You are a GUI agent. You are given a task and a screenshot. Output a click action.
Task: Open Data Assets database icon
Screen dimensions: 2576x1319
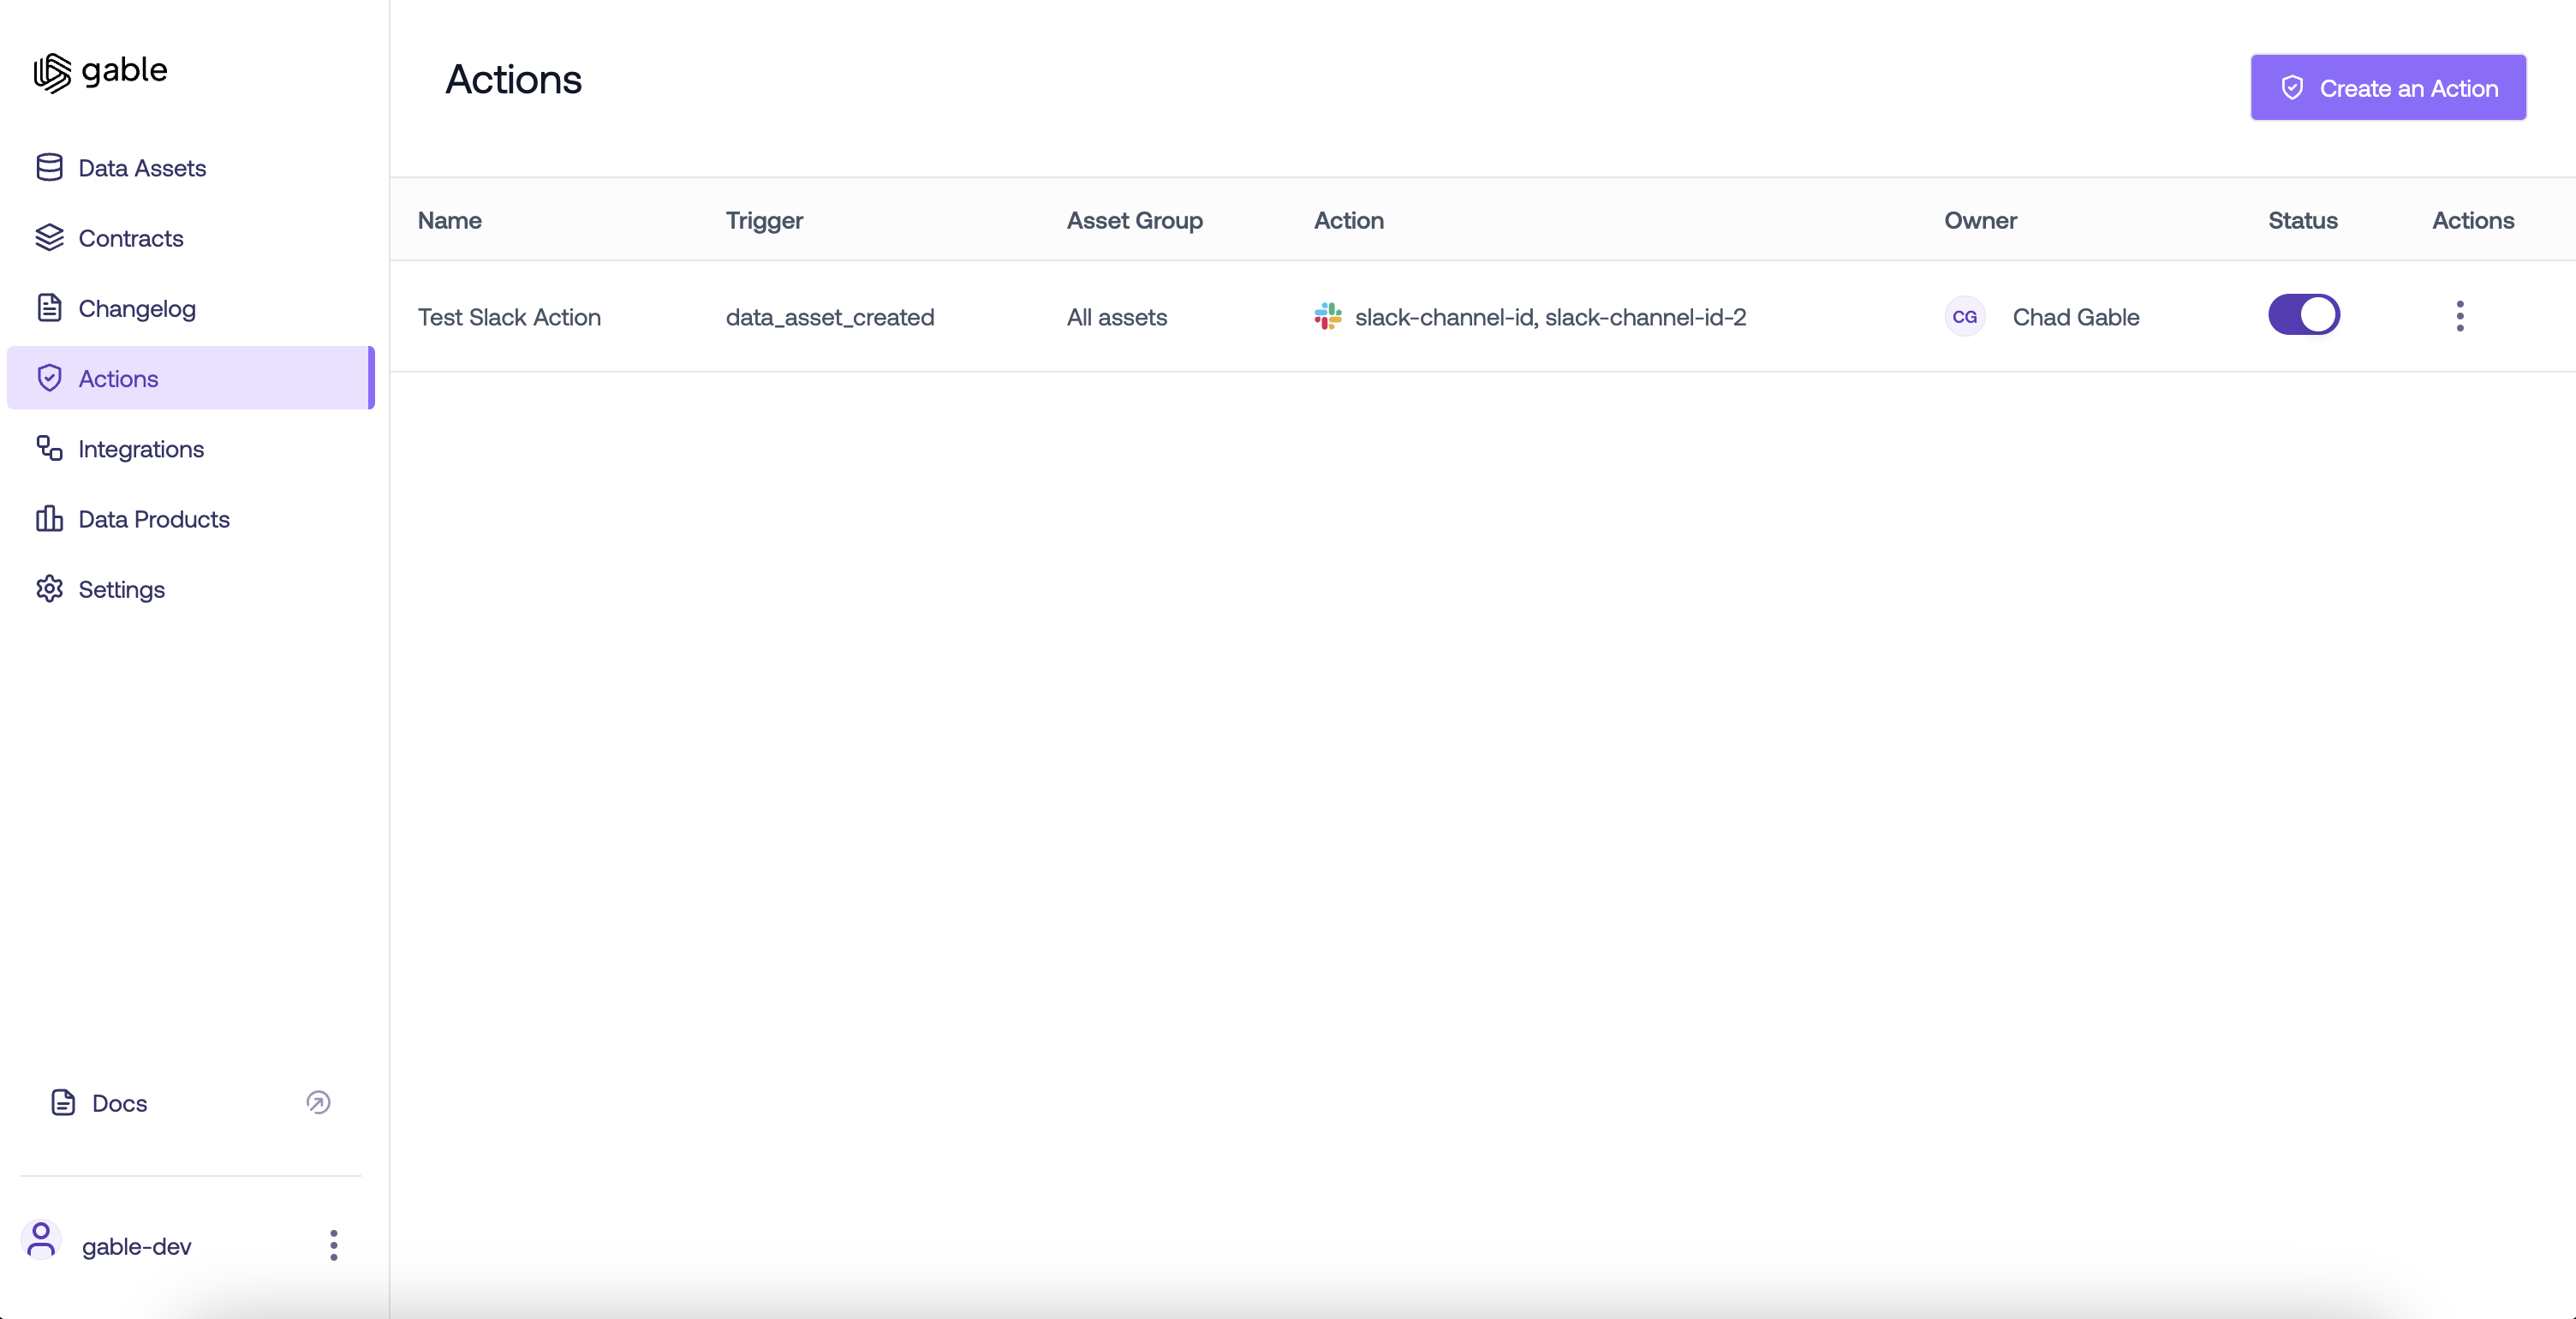49,168
